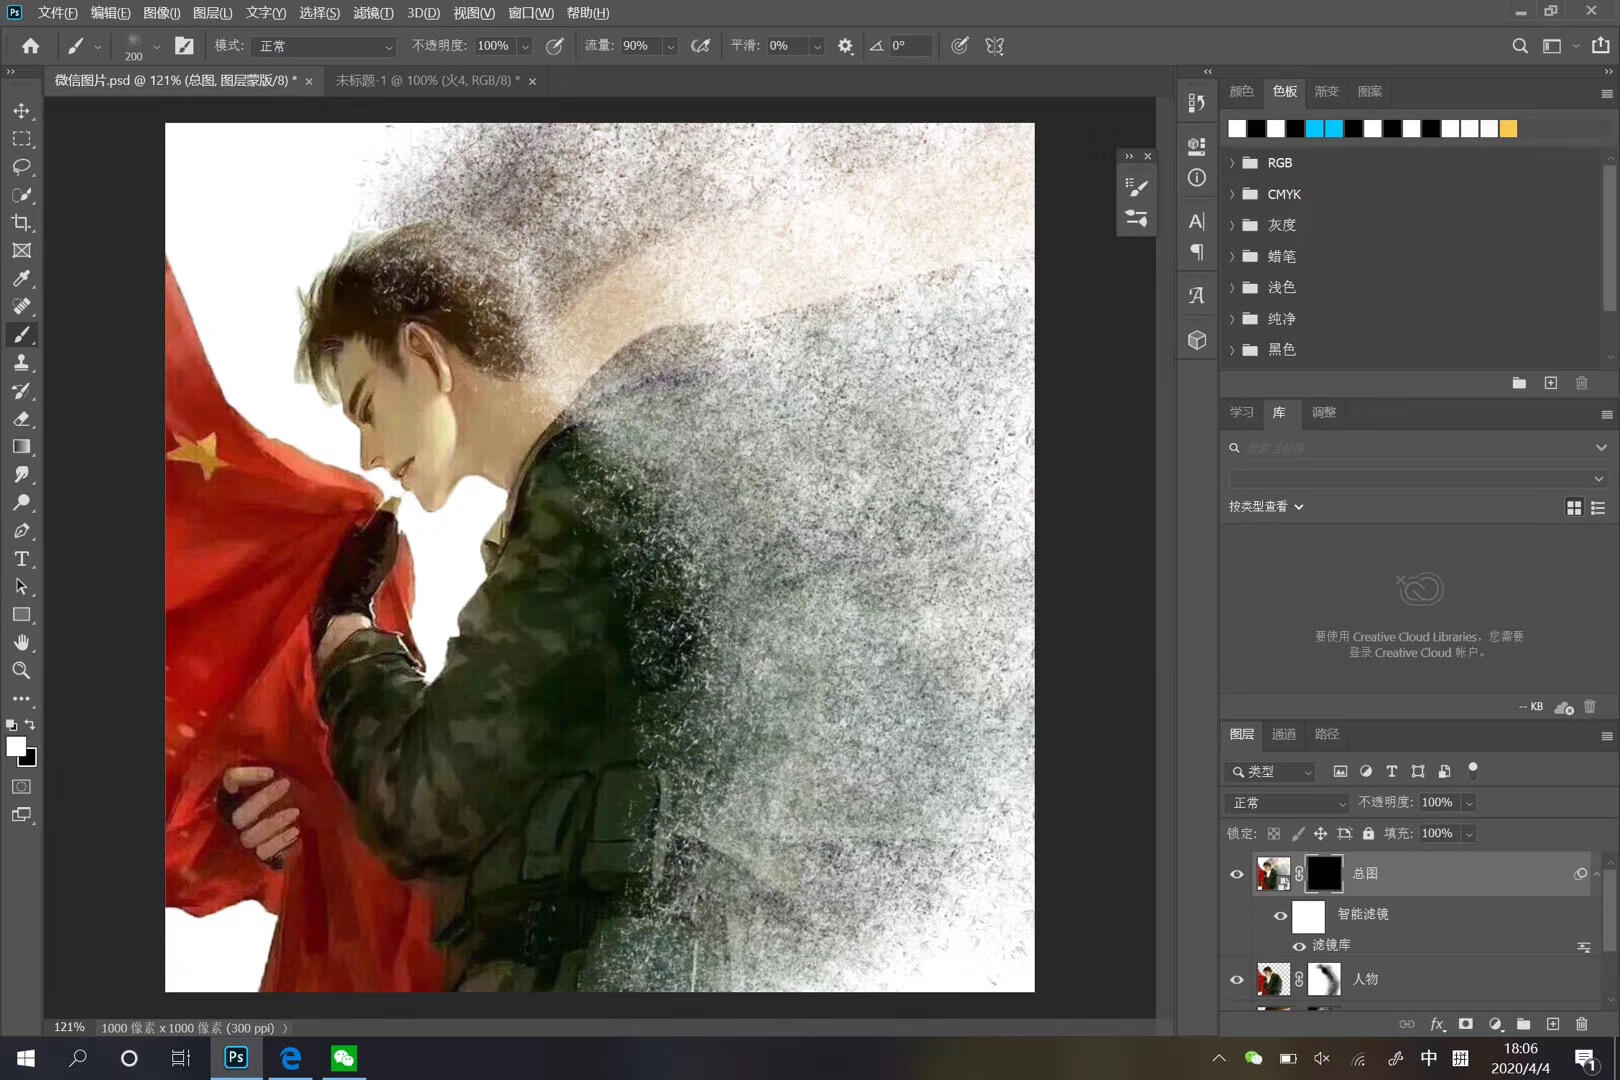The width and height of the screenshot is (1620, 1080).
Task: Open the 流量 flow dropdown arrow
Action: (670, 46)
